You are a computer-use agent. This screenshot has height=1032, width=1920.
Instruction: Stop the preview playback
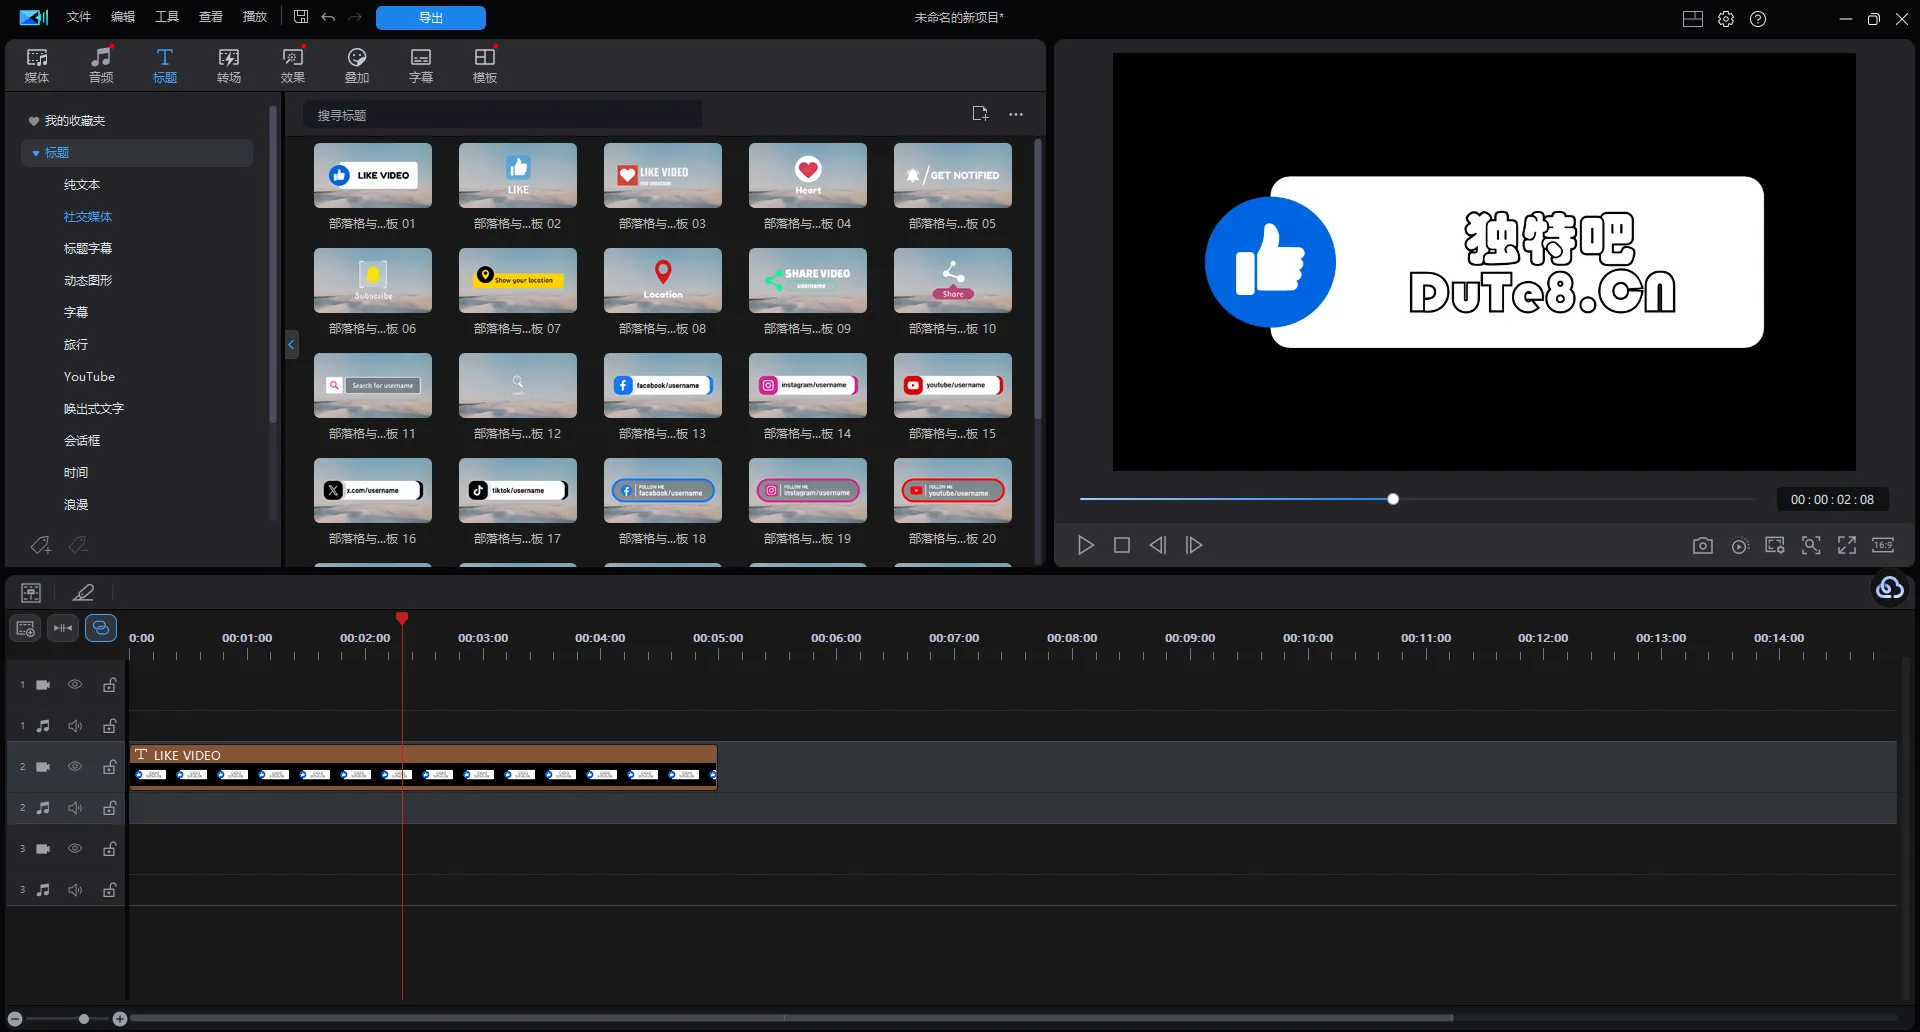click(1122, 545)
